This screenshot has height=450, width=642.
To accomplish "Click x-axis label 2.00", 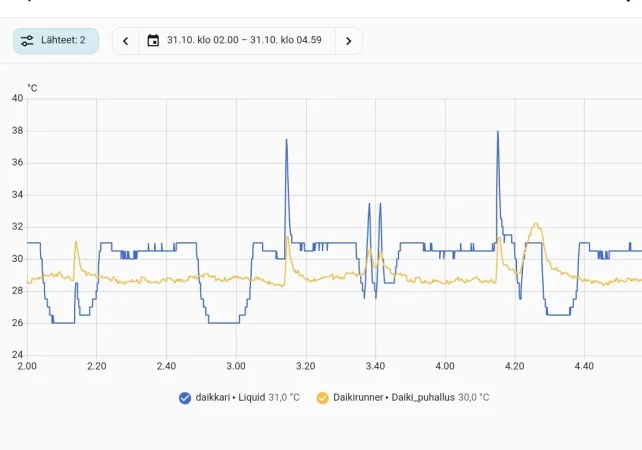I will point(27,366).
